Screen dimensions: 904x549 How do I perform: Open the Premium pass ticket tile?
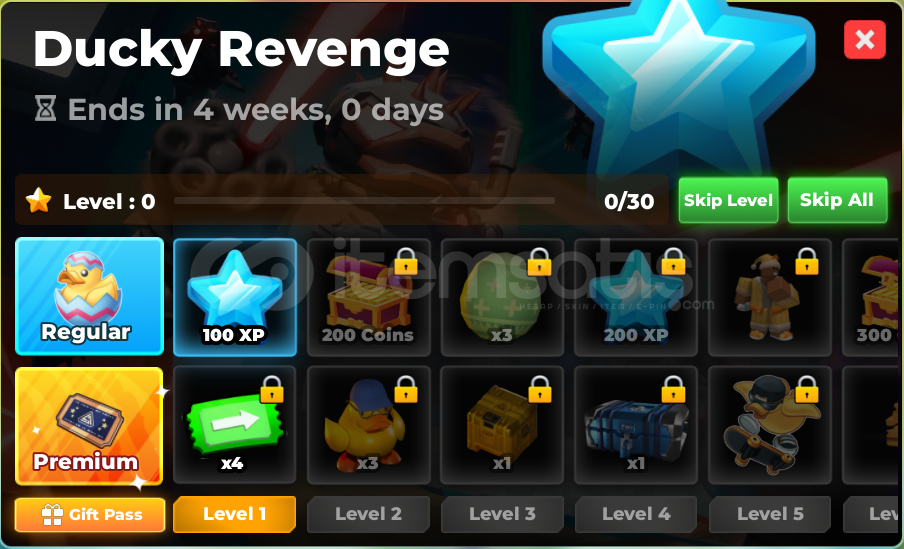[x=89, y=426]
